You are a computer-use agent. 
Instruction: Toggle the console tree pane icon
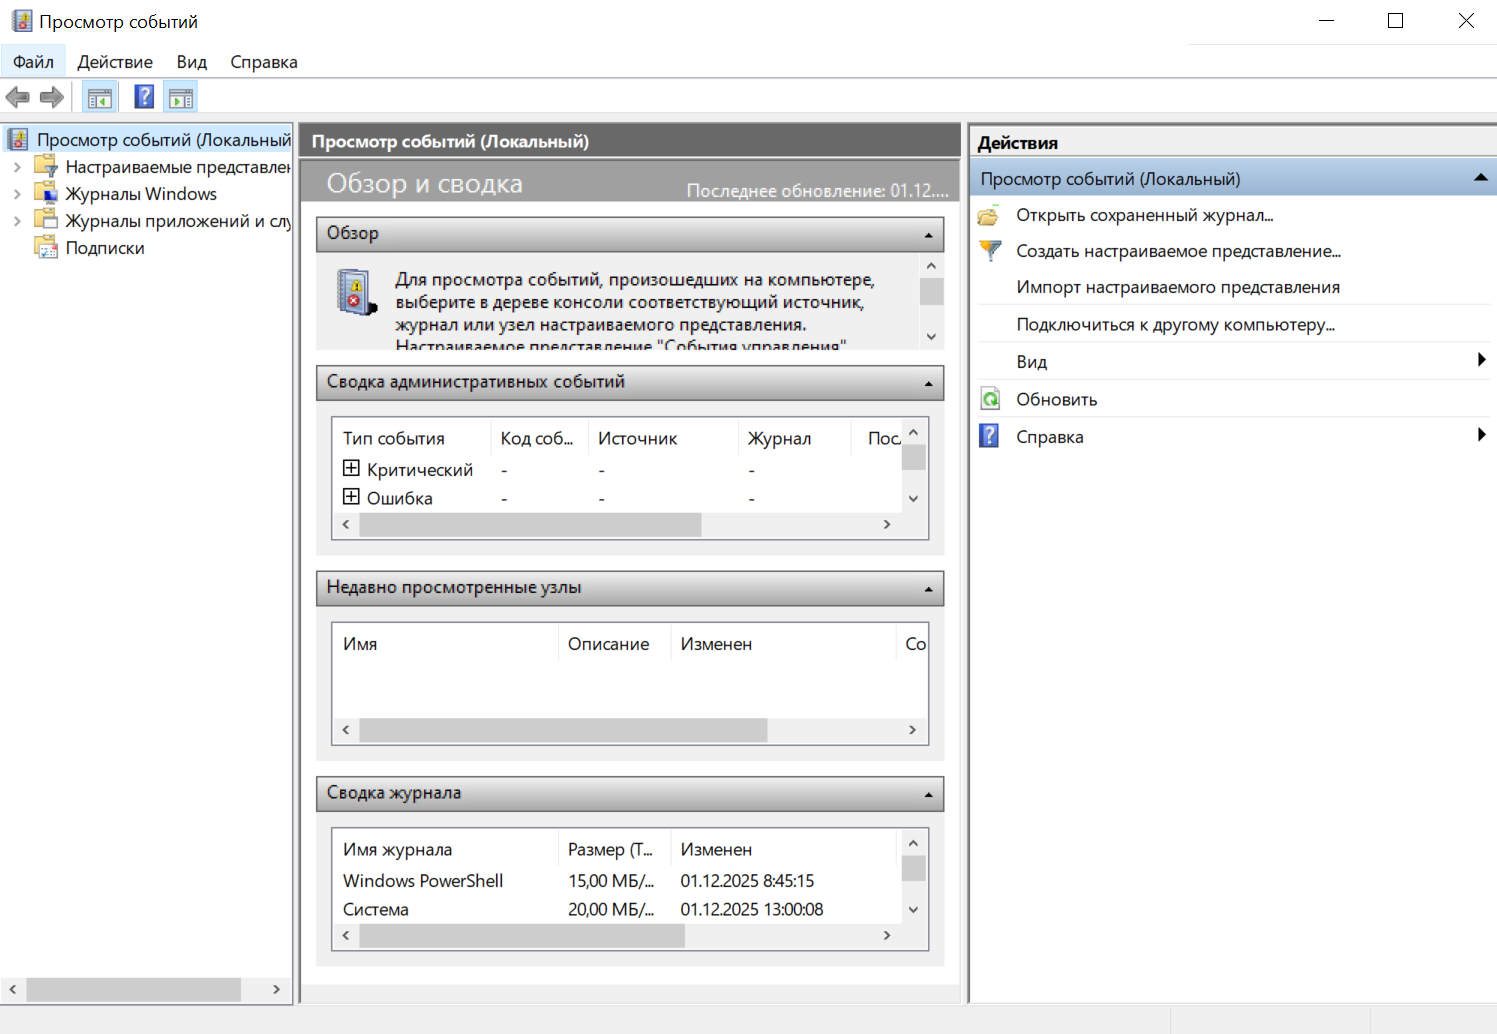[x=100, y=98]
